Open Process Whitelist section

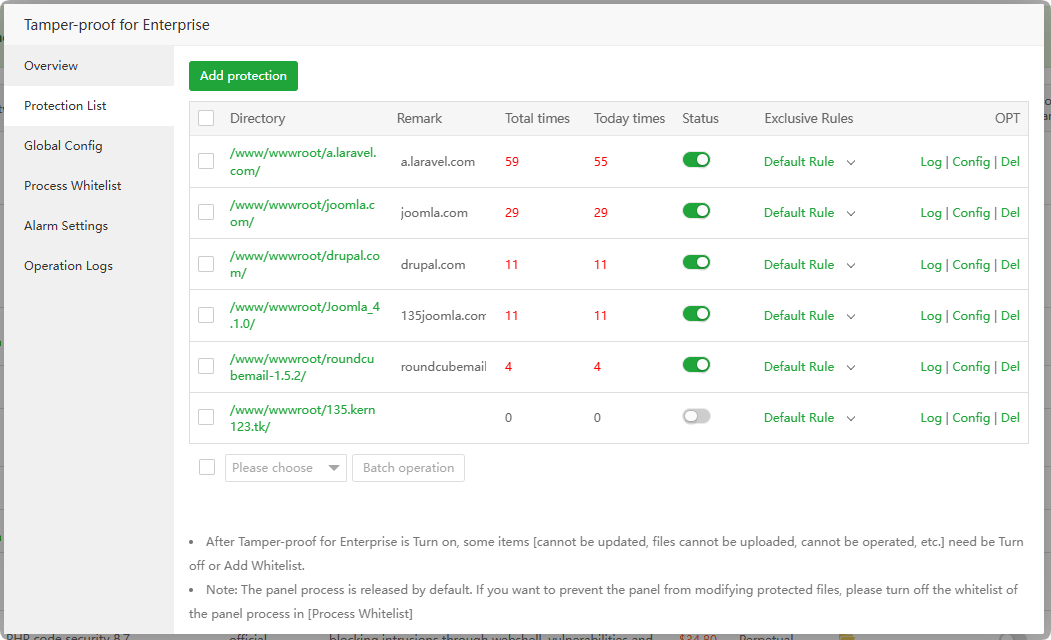pos(72,186)
